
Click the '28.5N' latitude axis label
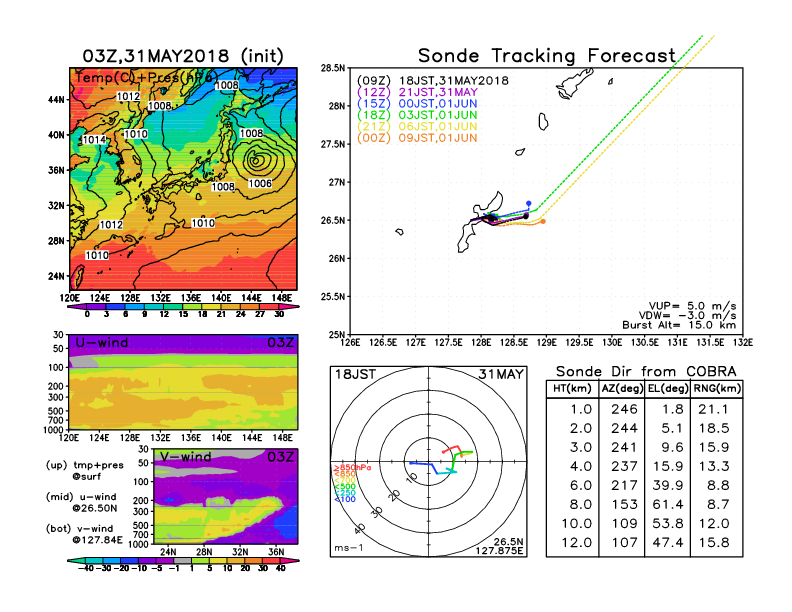[x=333, y=68]
